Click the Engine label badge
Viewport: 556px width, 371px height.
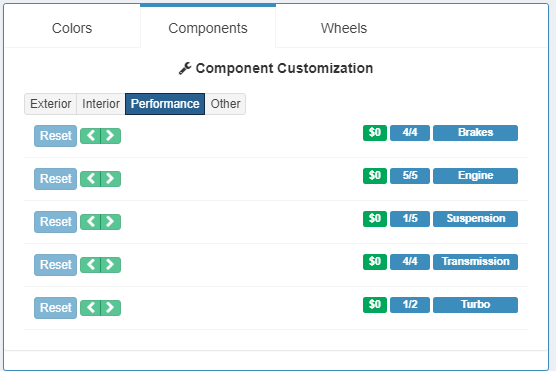point(475,176)
